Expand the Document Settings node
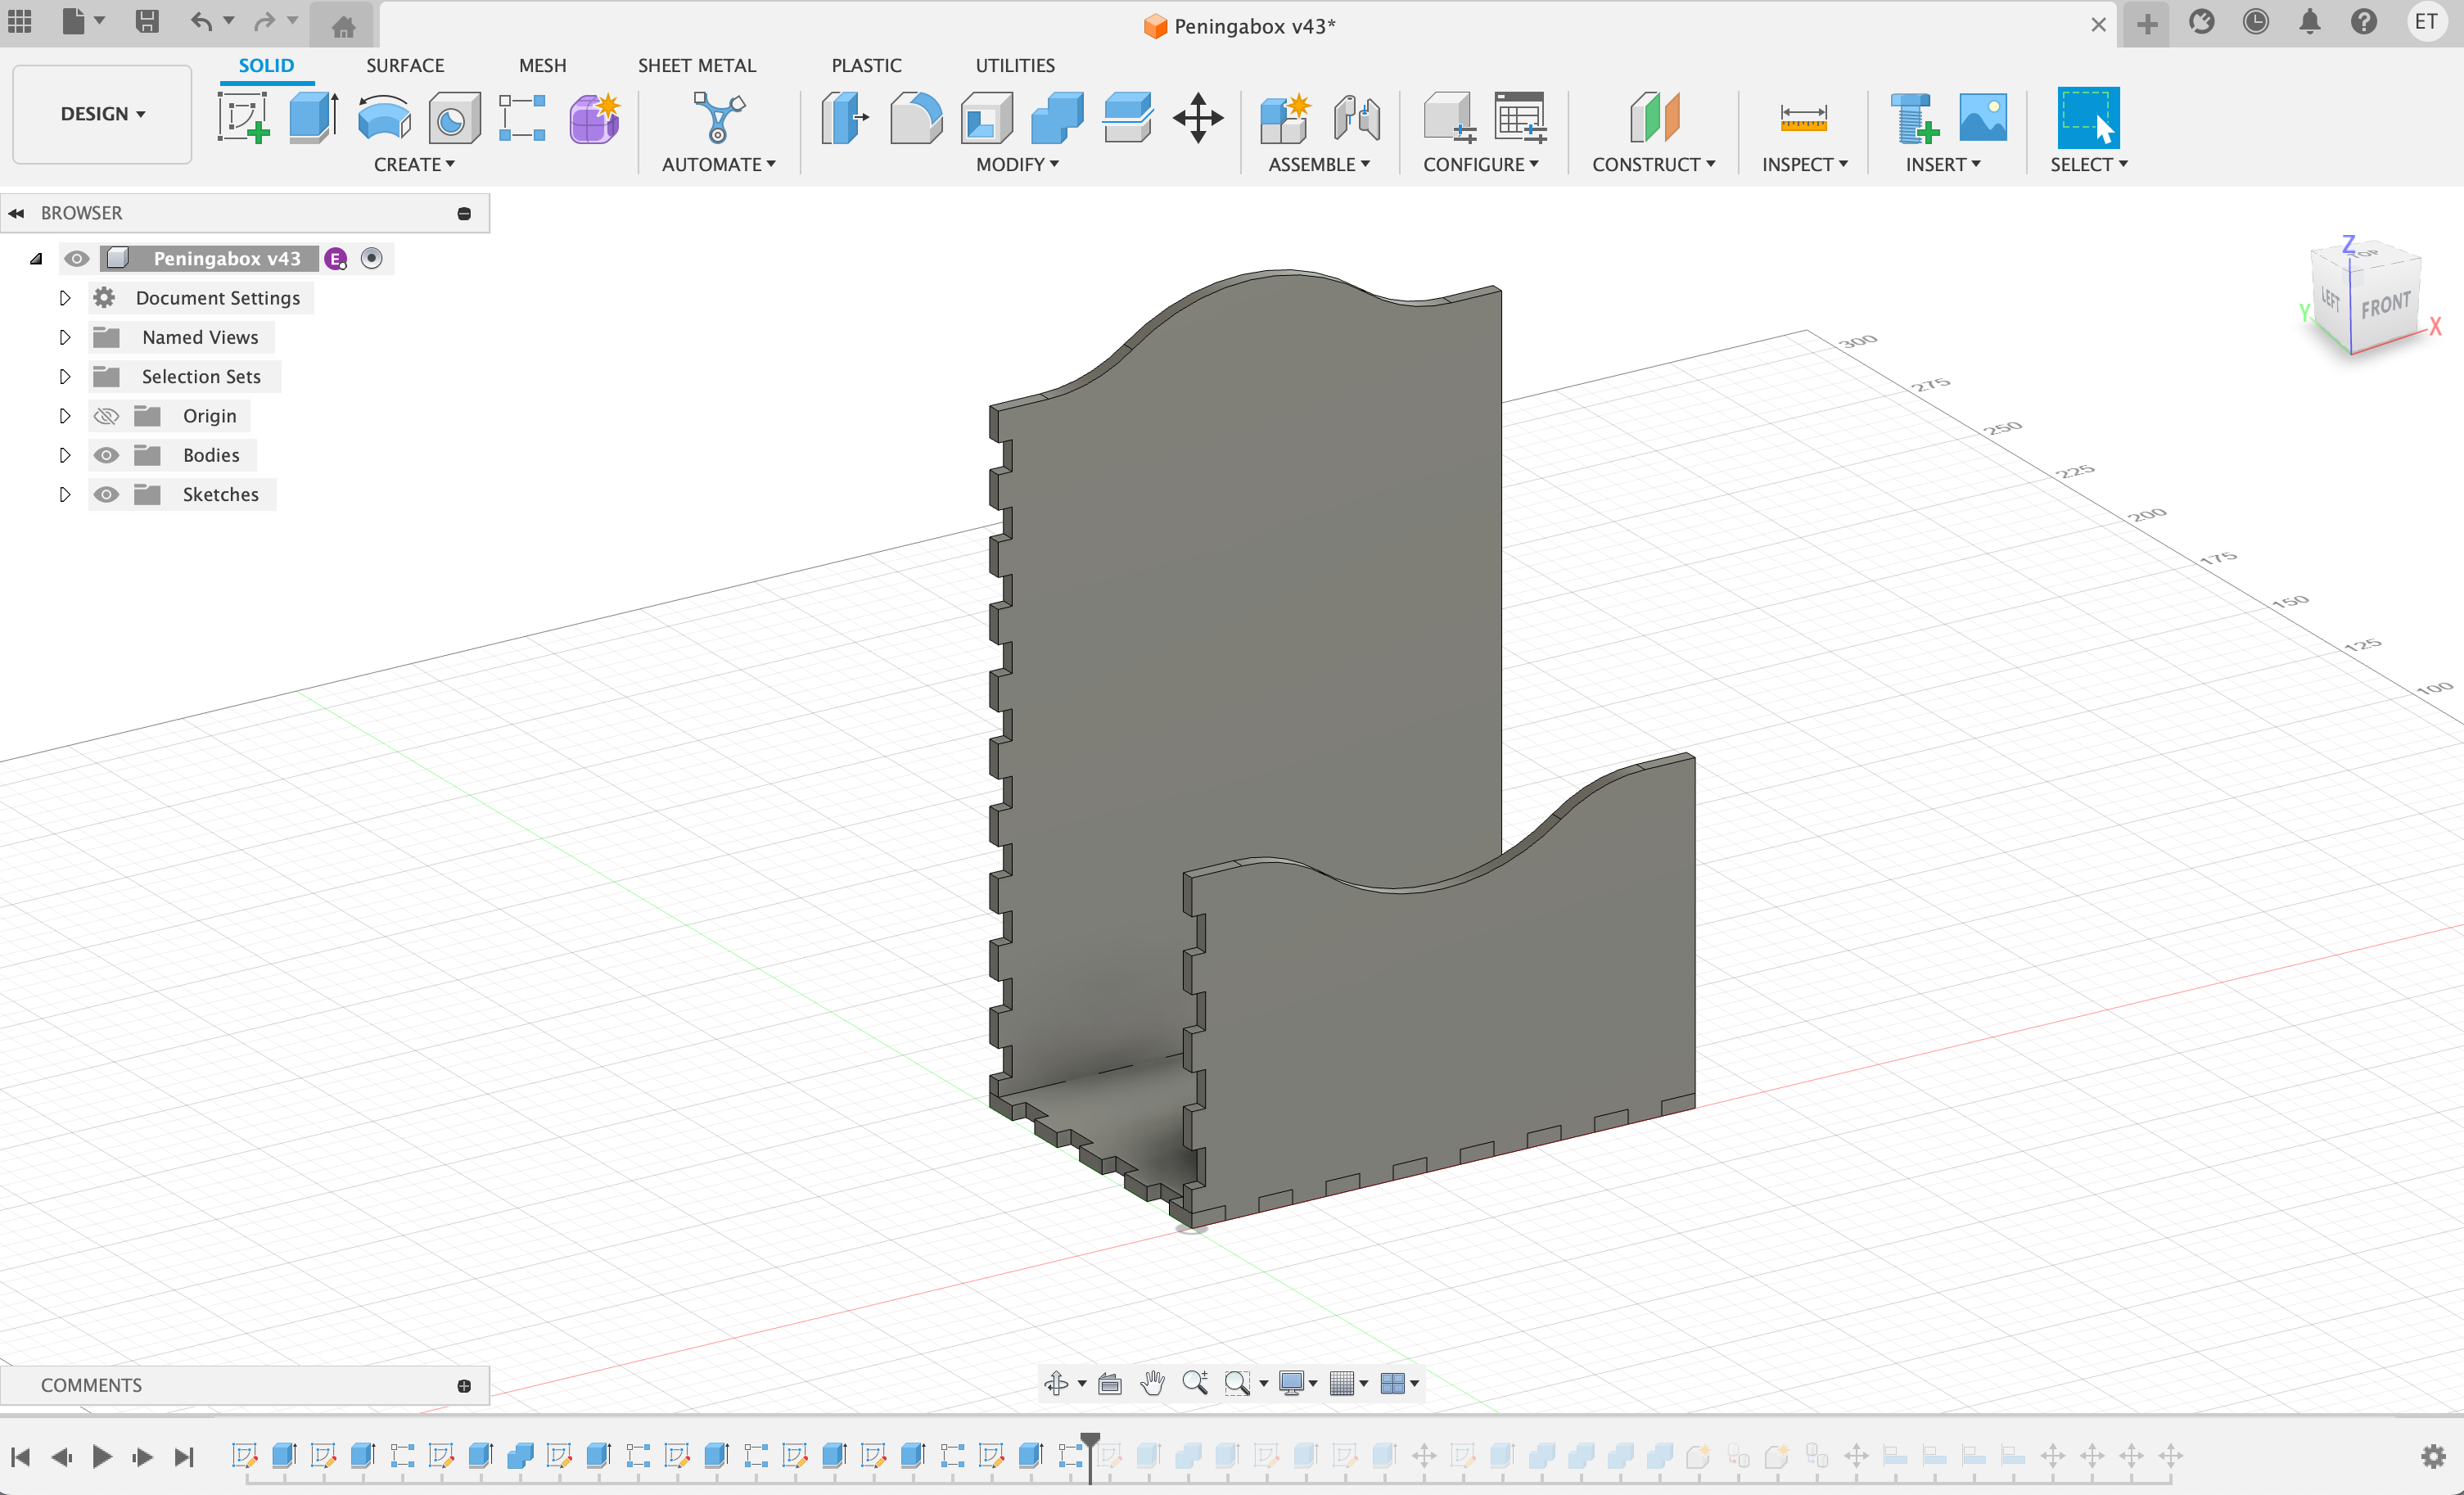The height and width of the screenshot is (1495, 2464). [65, 298]
